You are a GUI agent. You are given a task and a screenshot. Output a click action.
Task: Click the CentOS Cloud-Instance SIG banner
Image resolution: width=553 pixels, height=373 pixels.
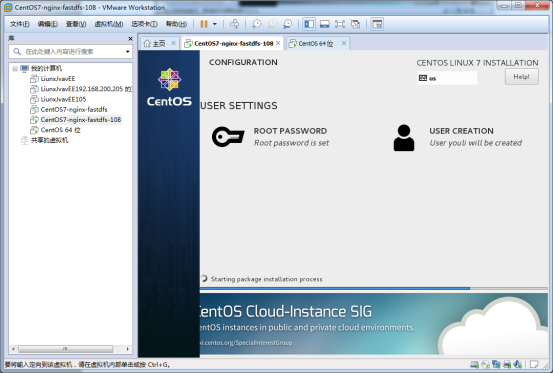(373, 324)
